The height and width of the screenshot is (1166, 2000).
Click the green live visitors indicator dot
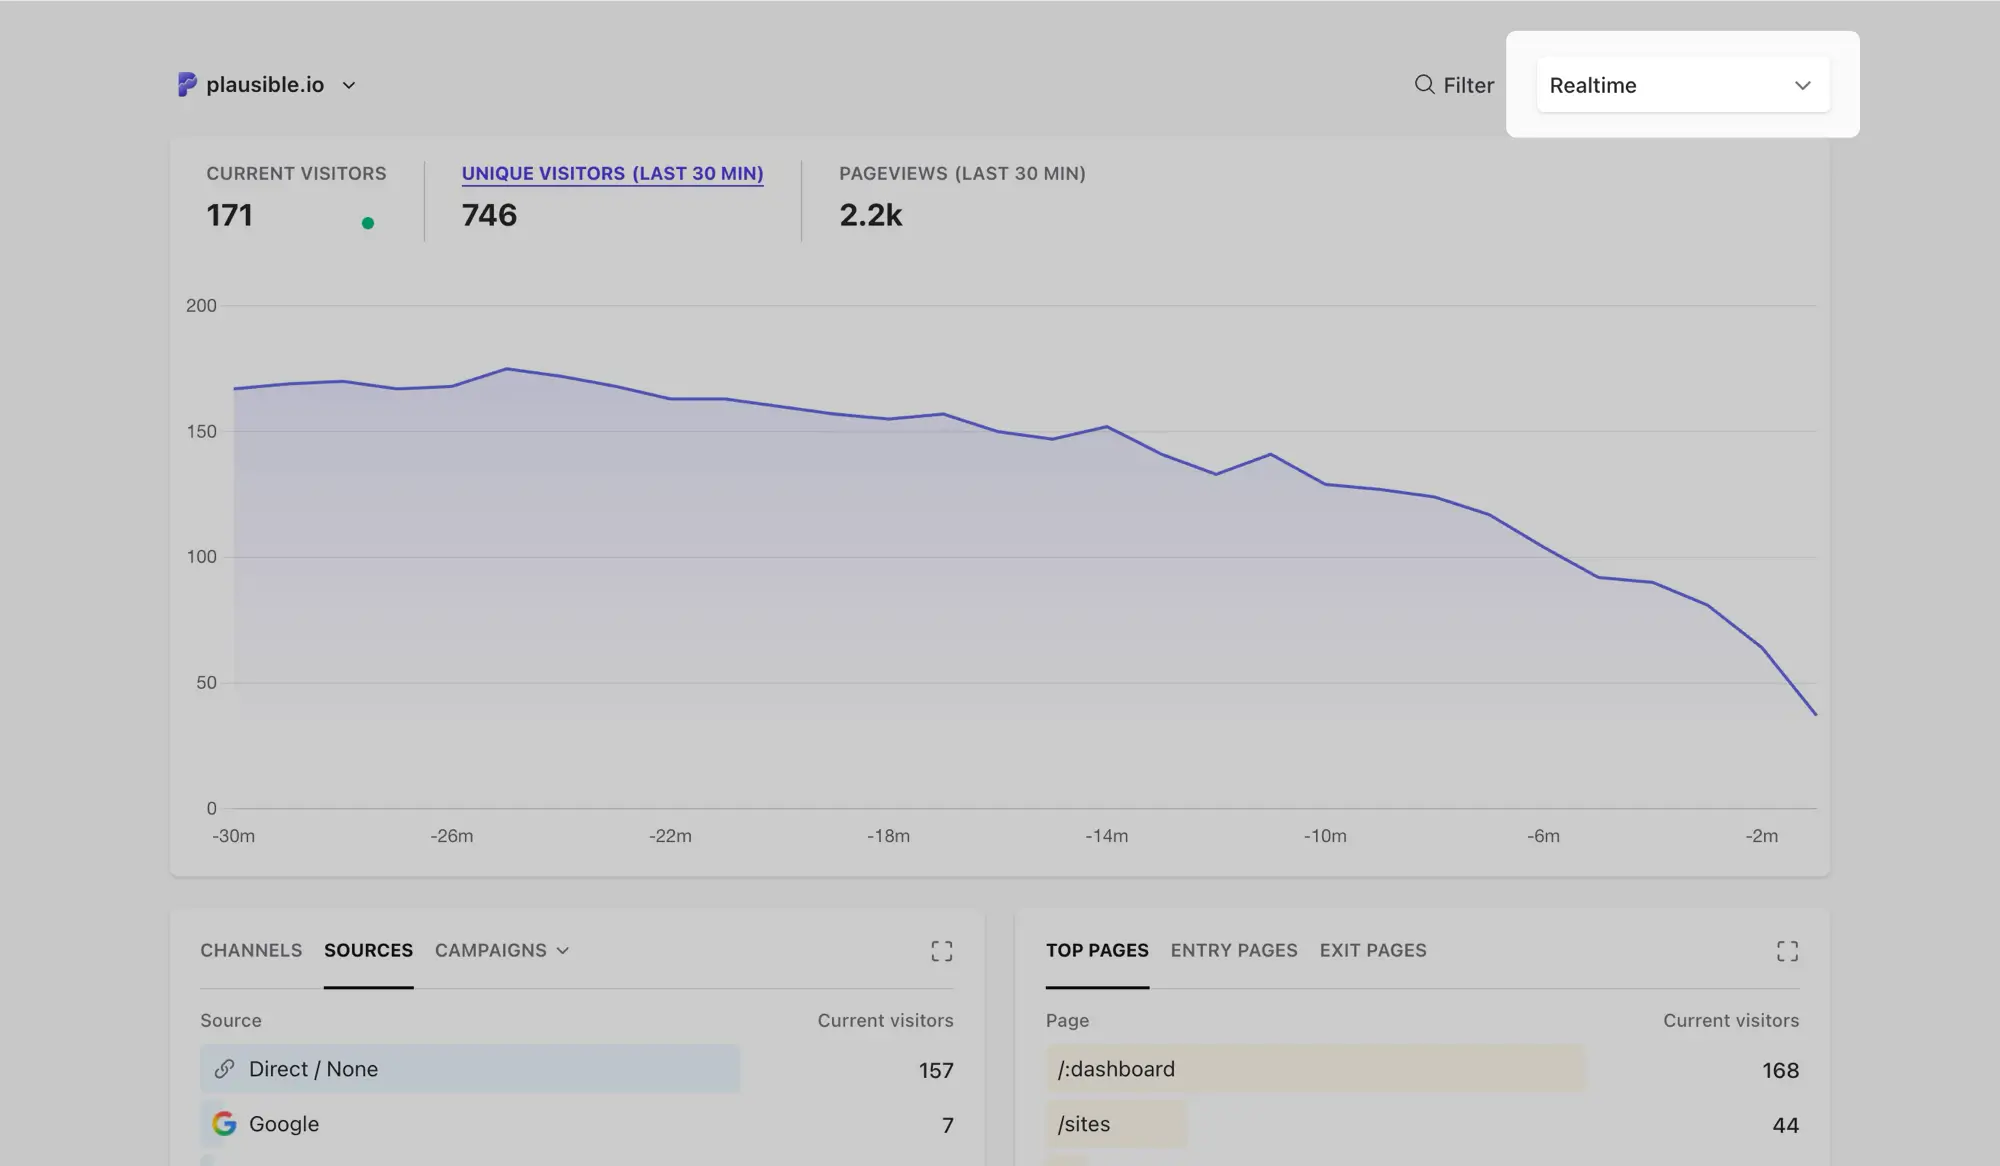click(368, 222)
